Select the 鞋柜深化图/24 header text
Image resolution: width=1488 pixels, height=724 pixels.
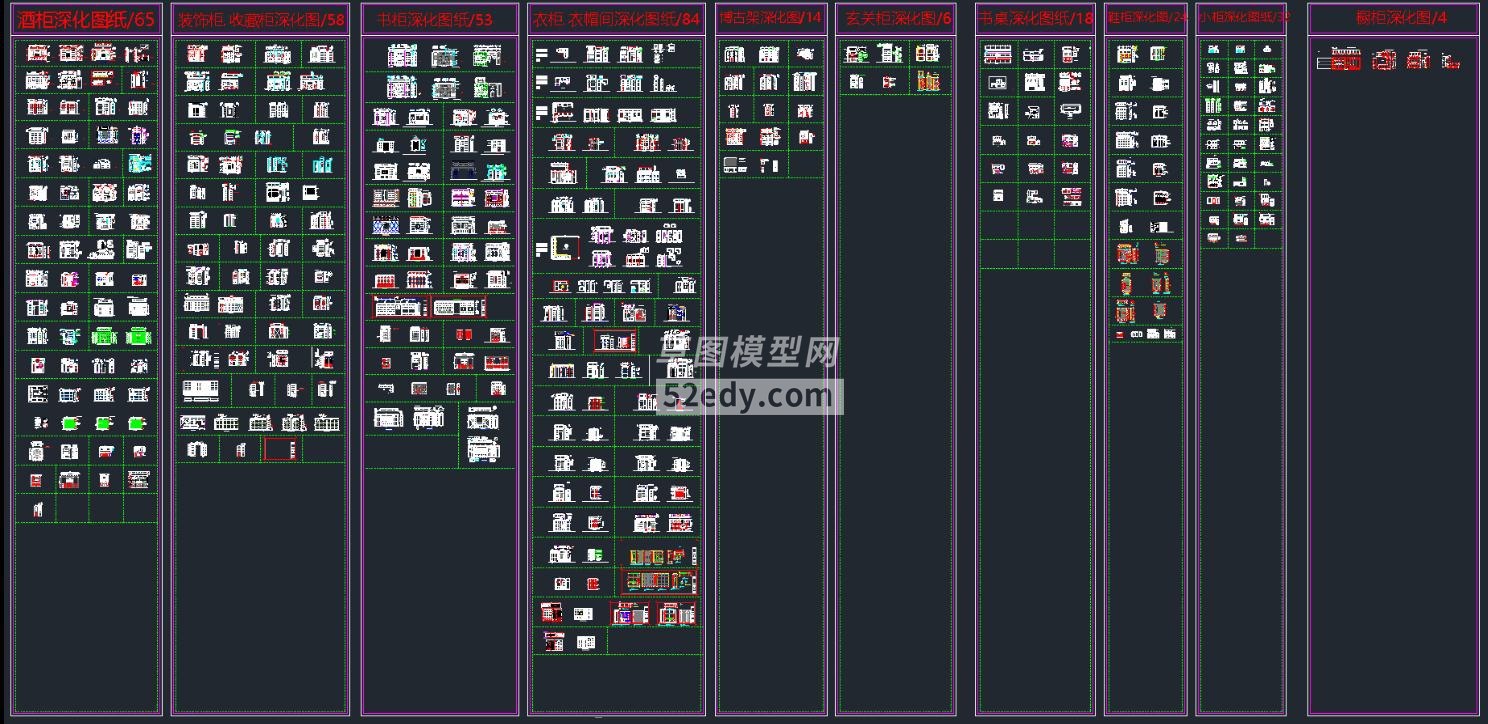[x=1147, y=17]
